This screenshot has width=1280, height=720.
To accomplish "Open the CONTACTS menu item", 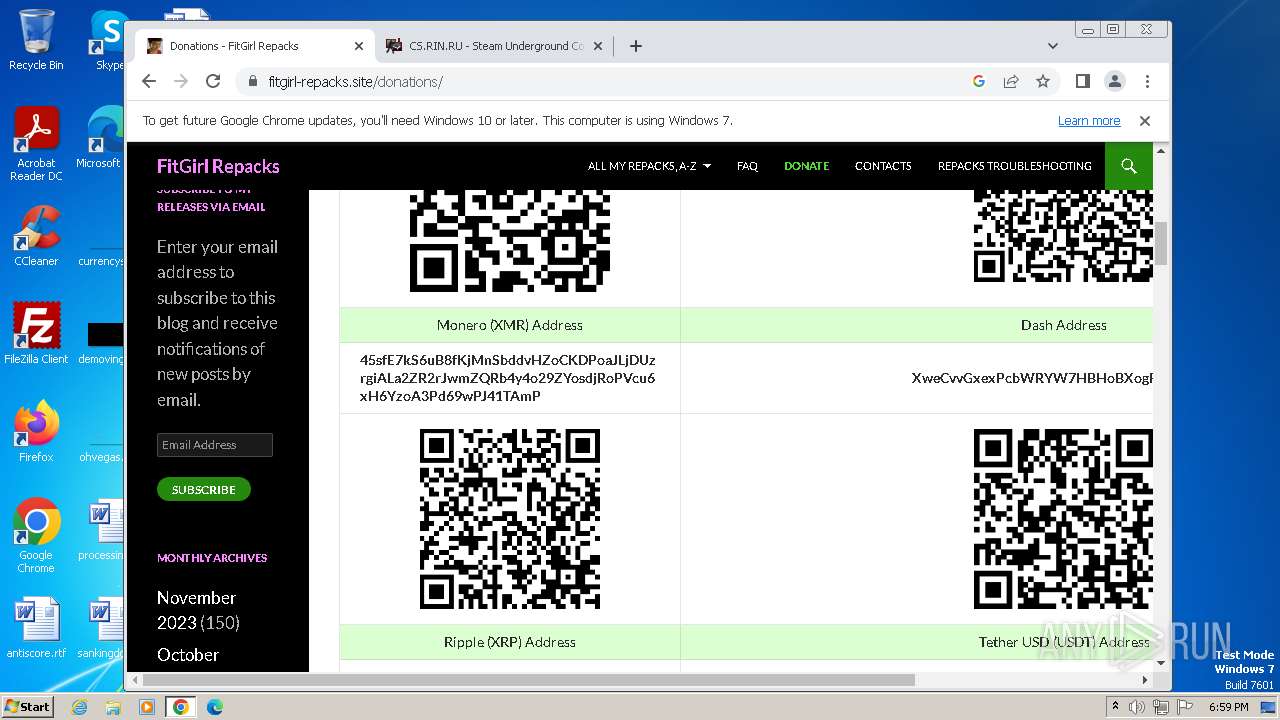I will click(883, 166).
